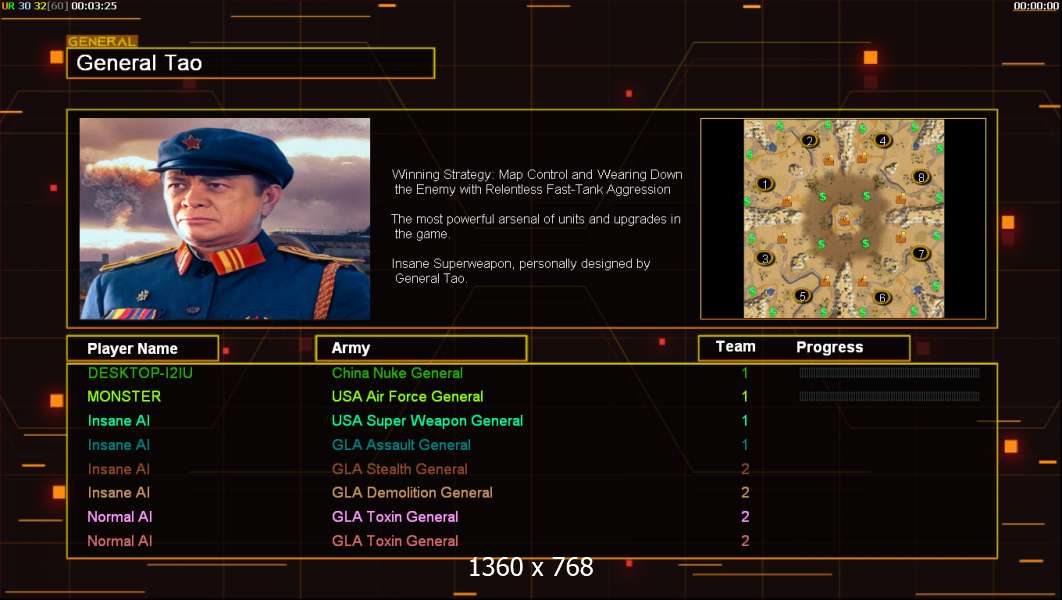The width and height of the screenshot is (1062, 600).
Task: Click team number for MONSTER row
Action: pyautogui.click(x=745, y=397)
